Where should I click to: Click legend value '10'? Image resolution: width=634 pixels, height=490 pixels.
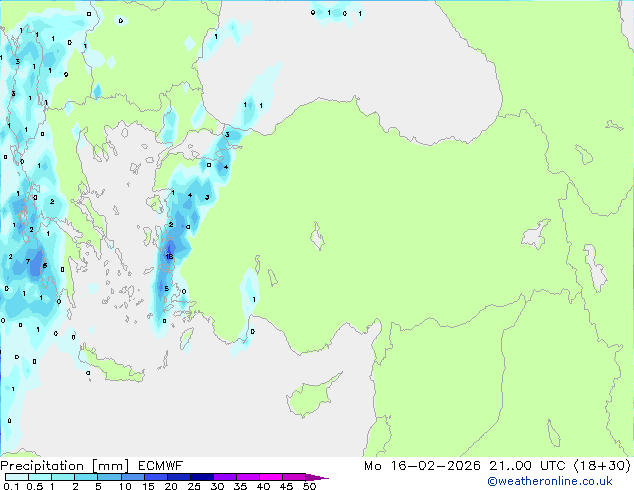tap(125, 486)
